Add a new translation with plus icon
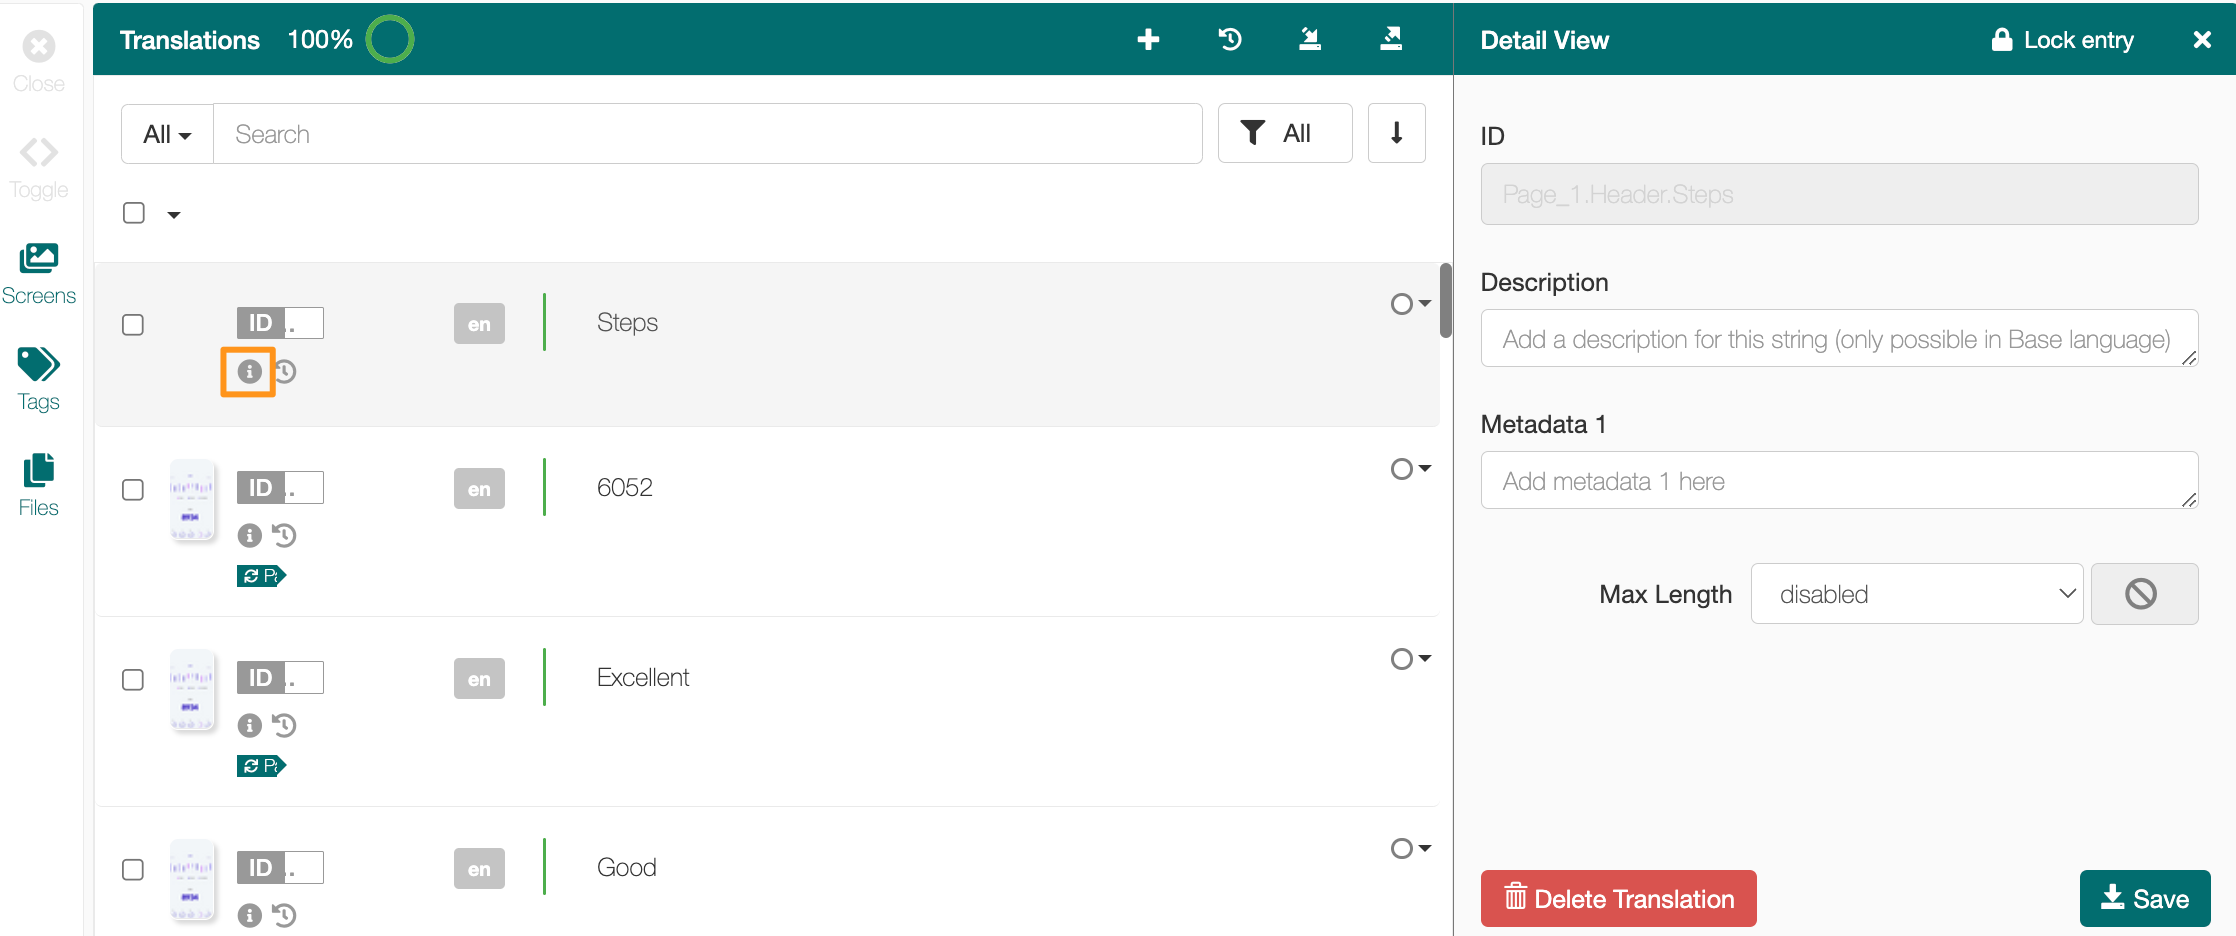 pyautogui.click(x=1148, y=39)
